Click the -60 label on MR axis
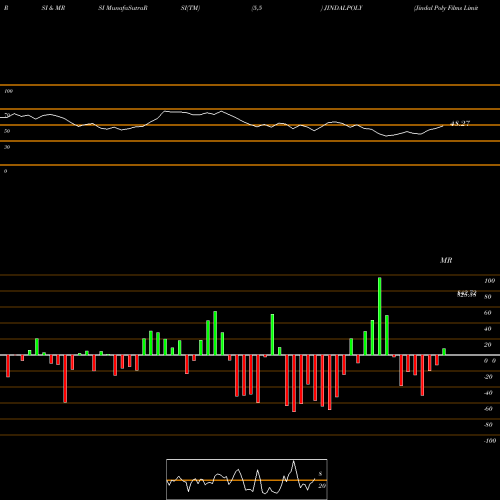Viewport: 500px width, 500px height. [488, 409]
